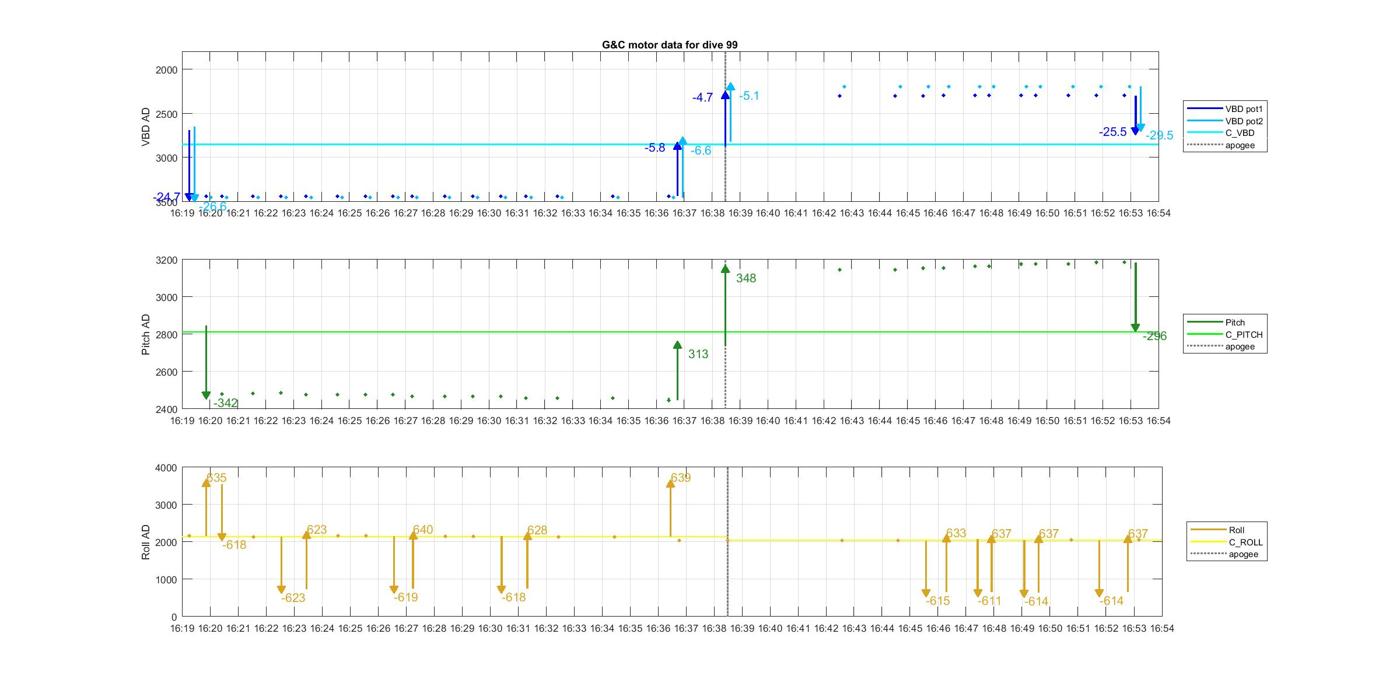Click the '-6.6' VBD annotation

701,151
